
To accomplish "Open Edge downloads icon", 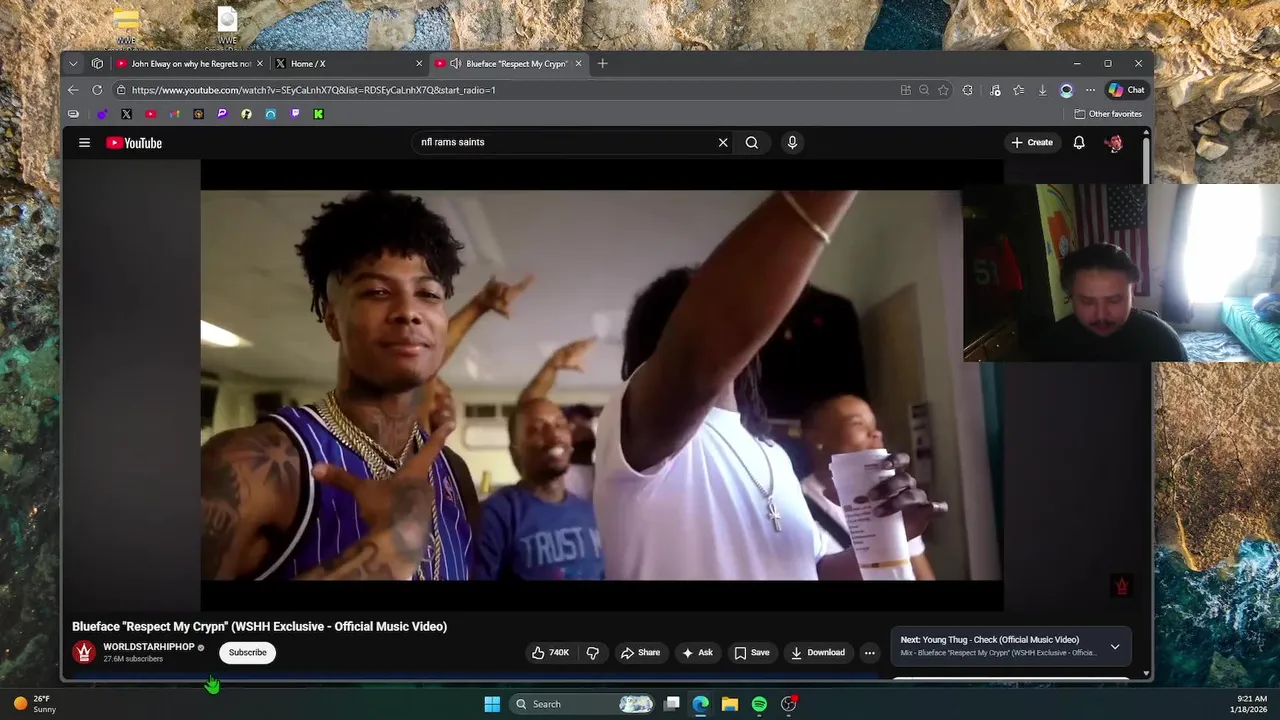I will tap(1042, 90).
